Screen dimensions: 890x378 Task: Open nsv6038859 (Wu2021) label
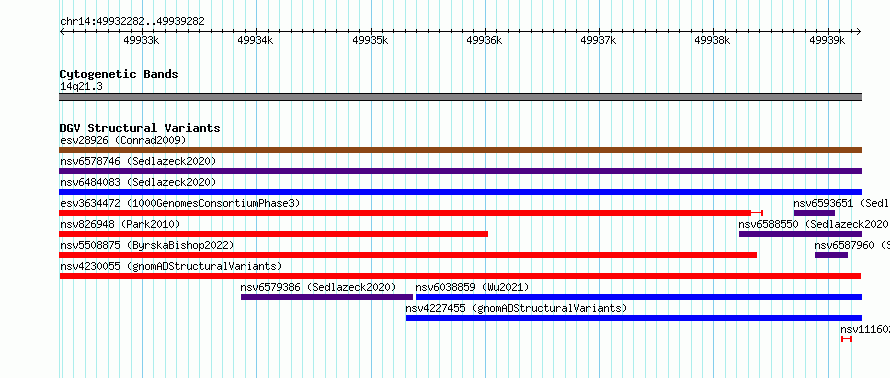point(472,287)
